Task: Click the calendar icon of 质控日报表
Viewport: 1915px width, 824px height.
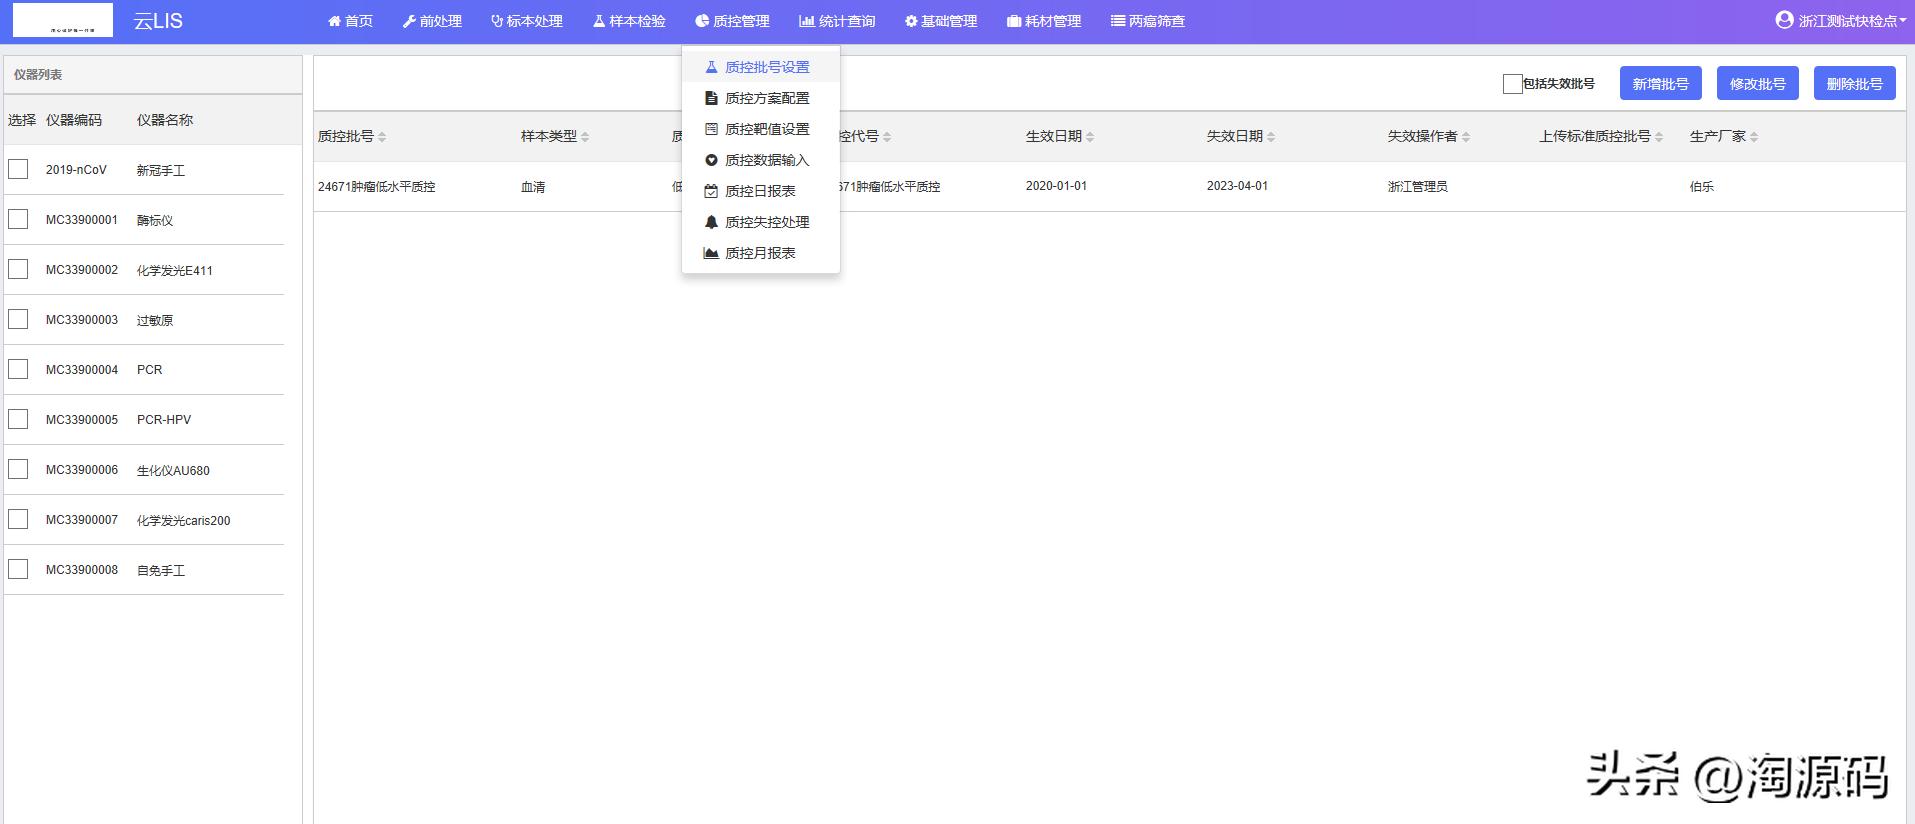Action: tap(711, 191)
